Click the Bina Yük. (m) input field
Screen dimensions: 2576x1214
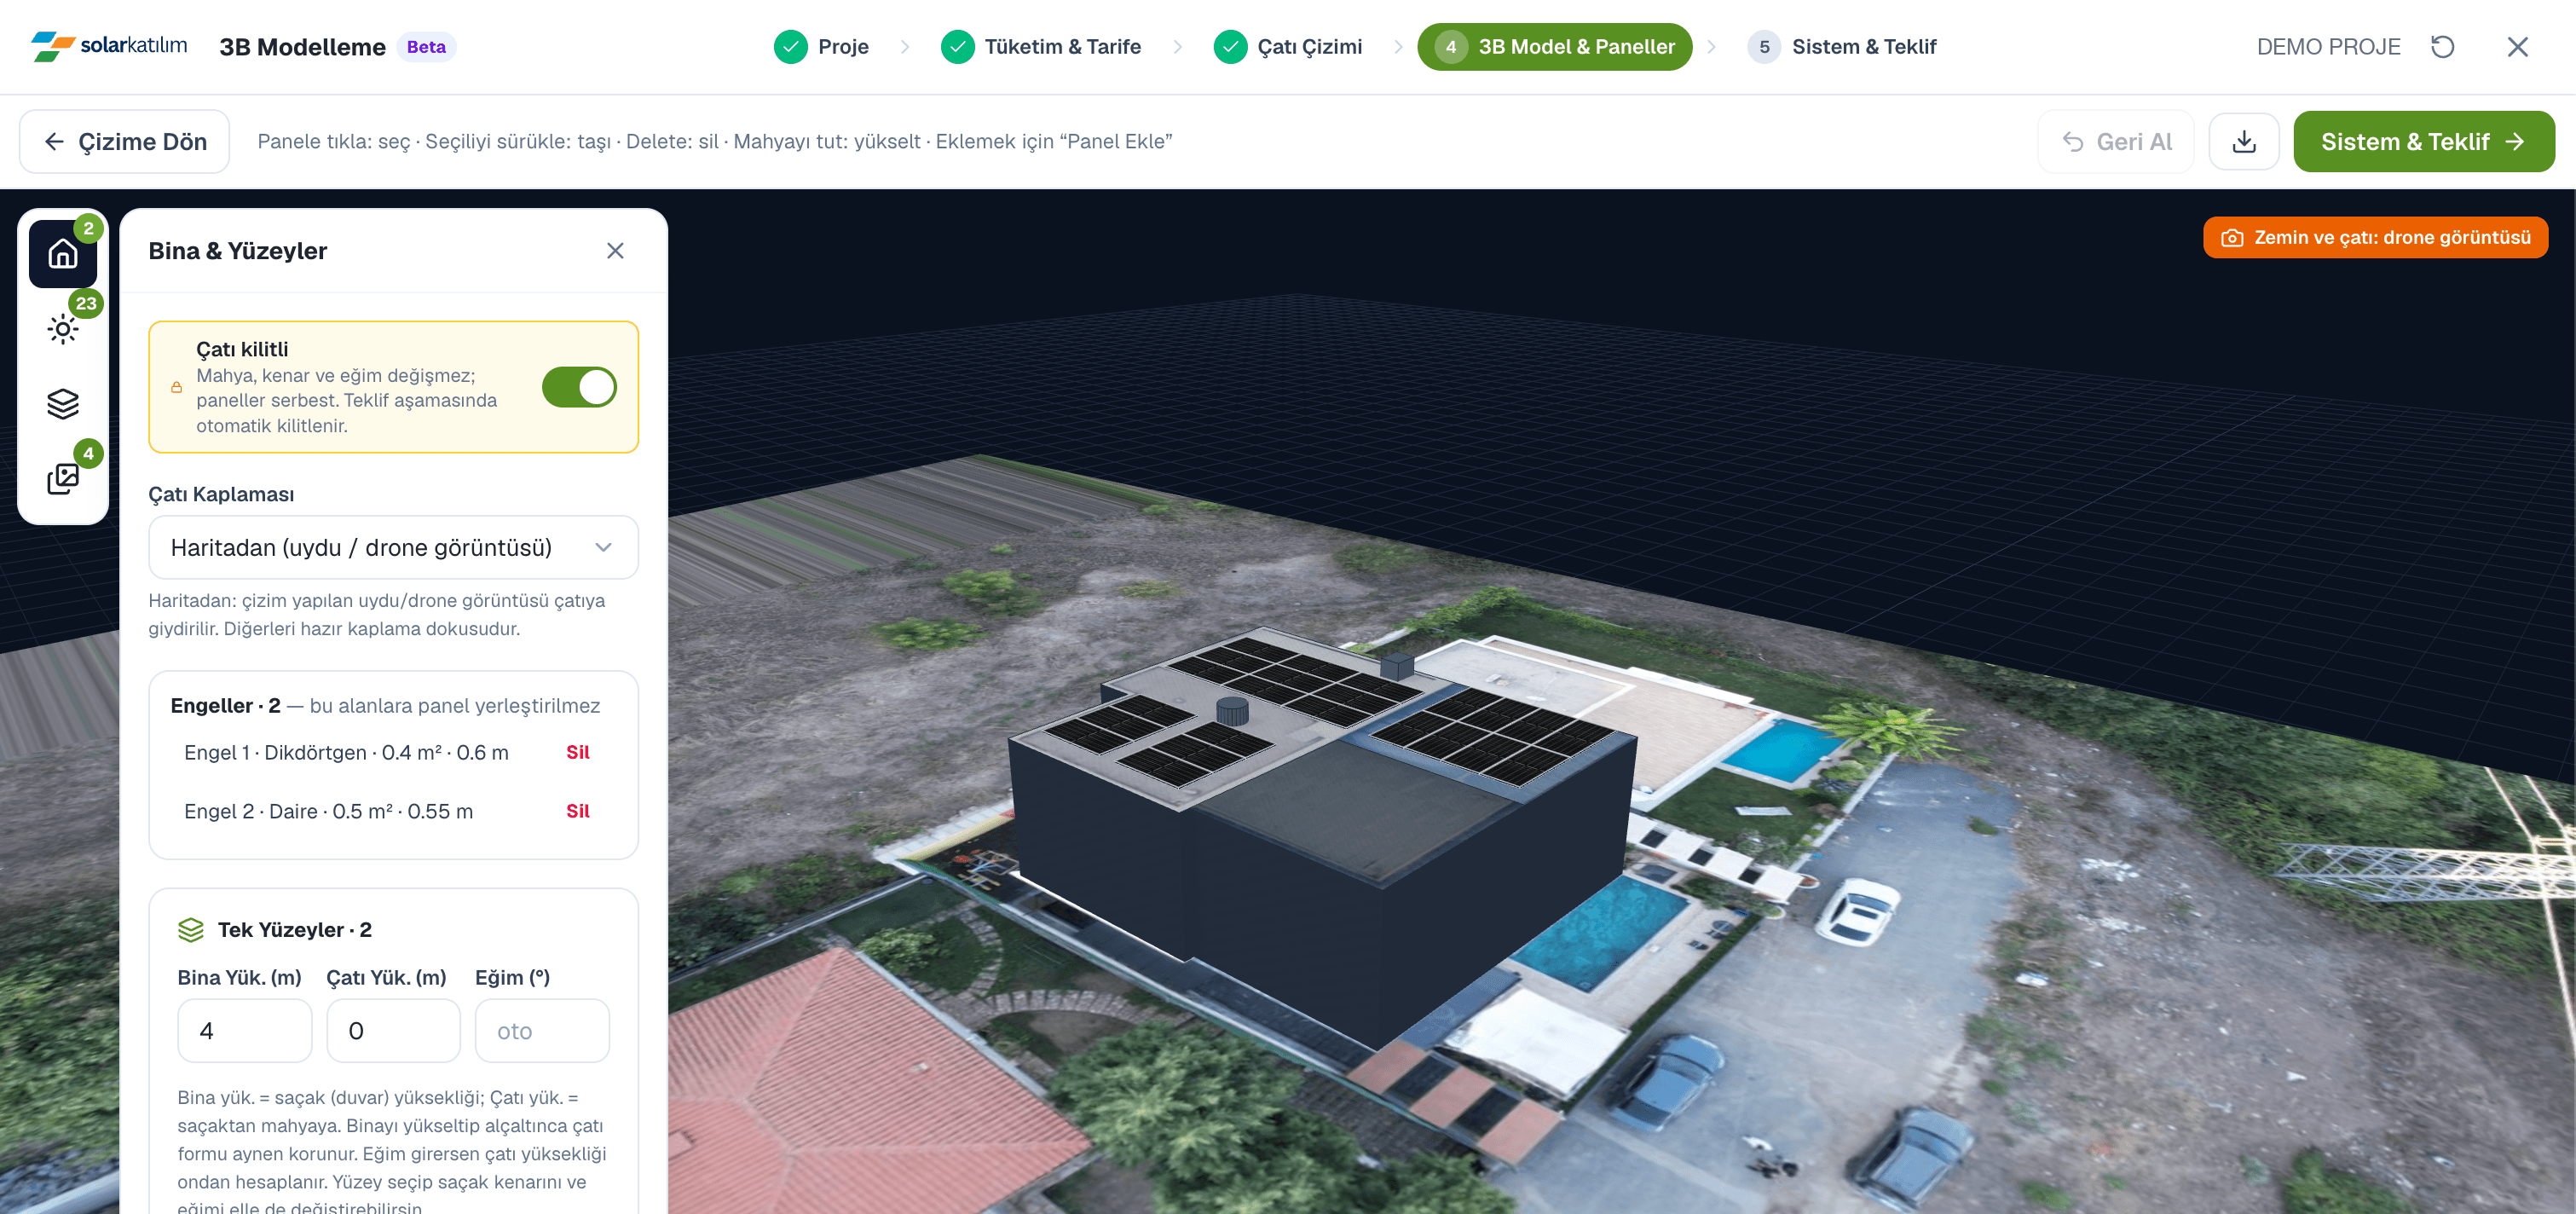tap(245, 1031)
